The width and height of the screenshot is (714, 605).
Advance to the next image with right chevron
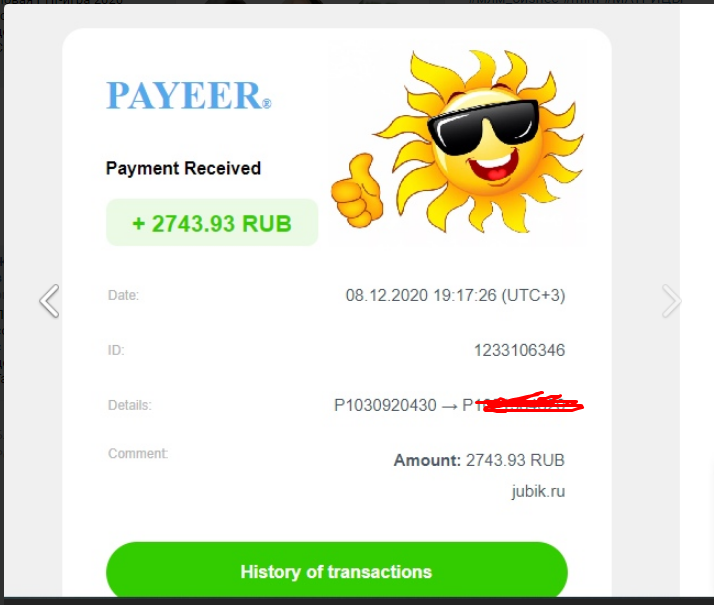tap(671, 300)
